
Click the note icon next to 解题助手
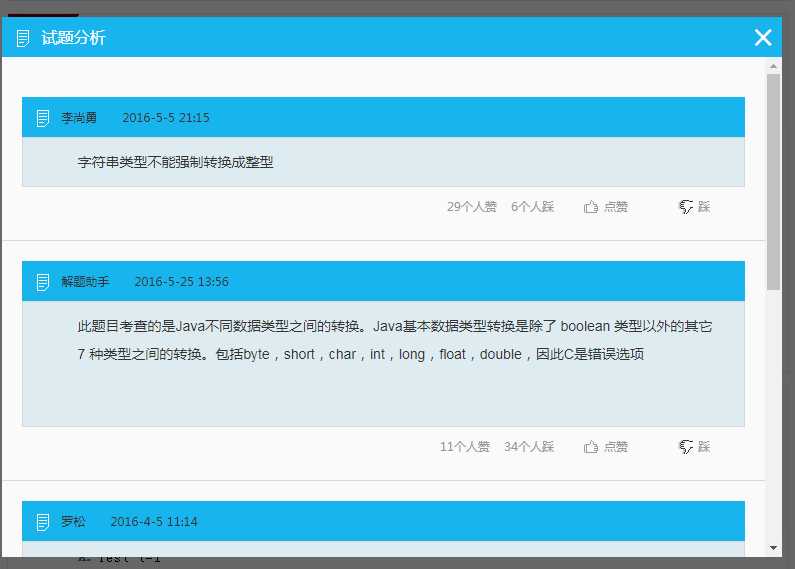tap(43, 282)
